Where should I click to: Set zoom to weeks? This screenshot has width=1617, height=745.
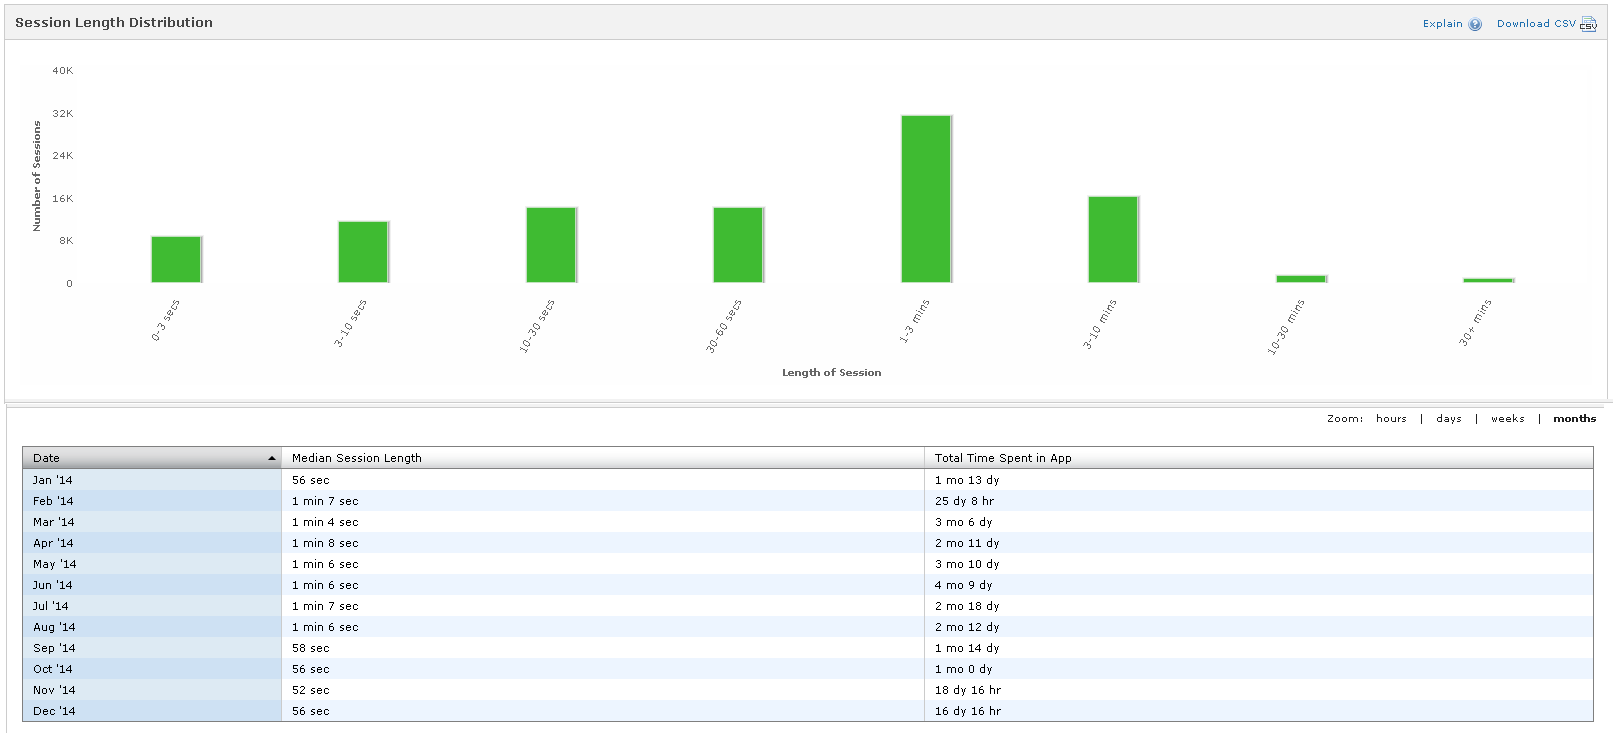click(1508, 419)
